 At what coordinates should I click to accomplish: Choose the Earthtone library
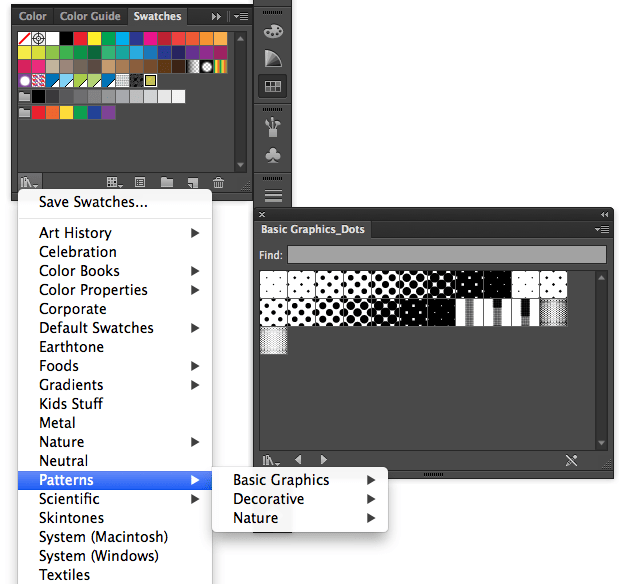[115, 347]
